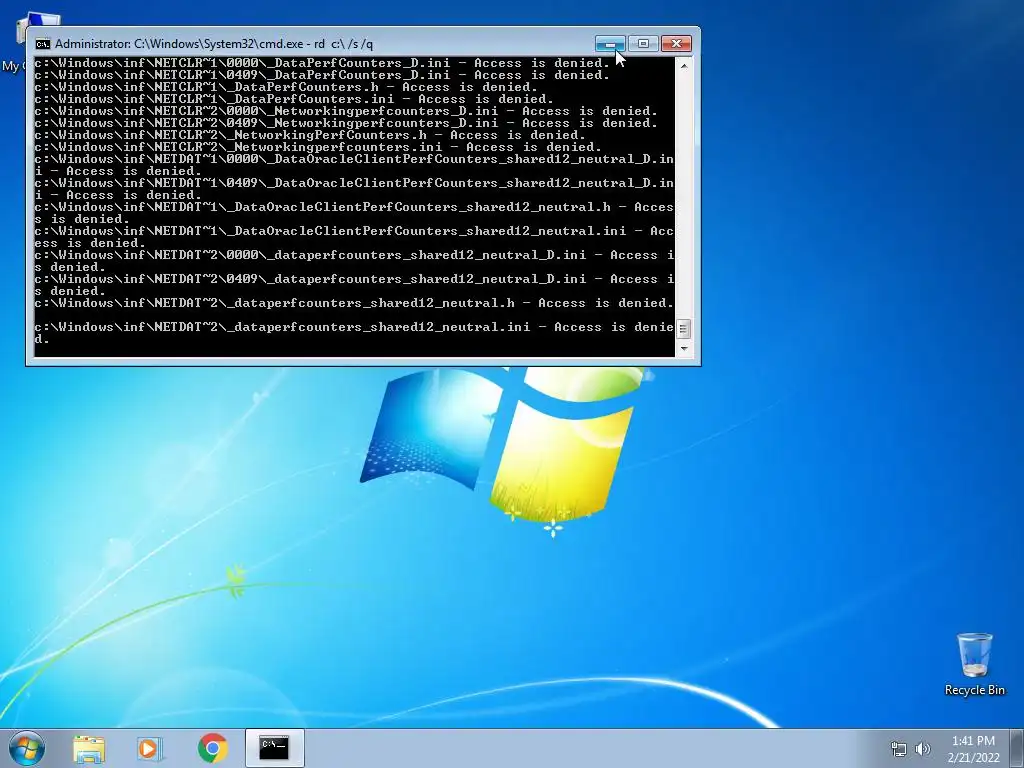
Task: Launch Windows Media Player from taskbar
Action: pyautogui.click(x=150, y=748)
